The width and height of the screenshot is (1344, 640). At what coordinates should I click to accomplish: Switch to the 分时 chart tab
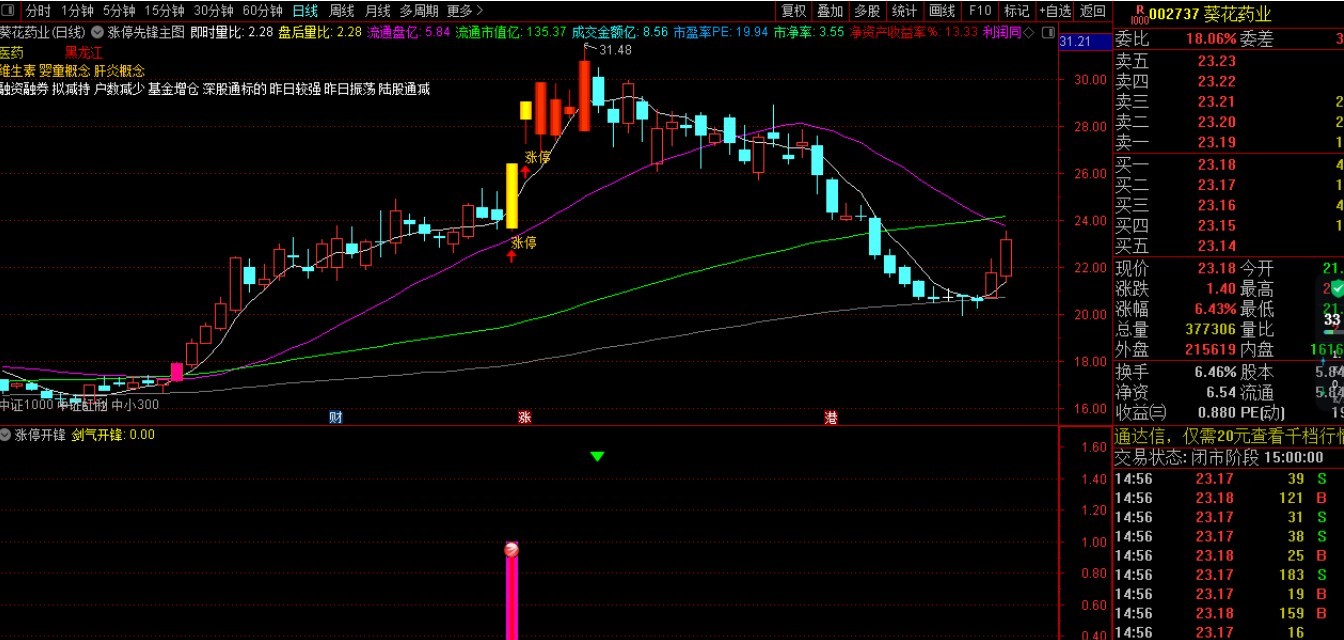38,11
